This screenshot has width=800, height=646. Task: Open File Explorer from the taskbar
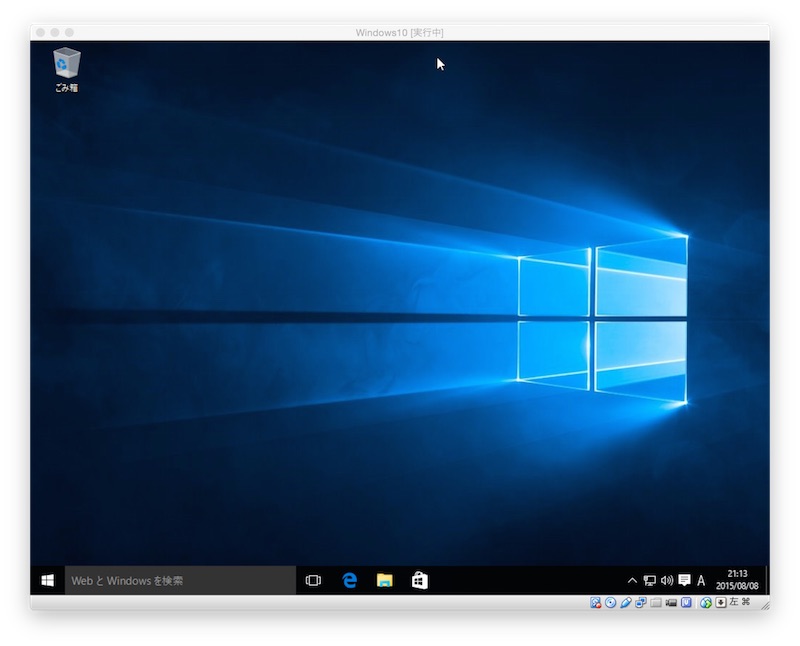[x=383, y=578]
